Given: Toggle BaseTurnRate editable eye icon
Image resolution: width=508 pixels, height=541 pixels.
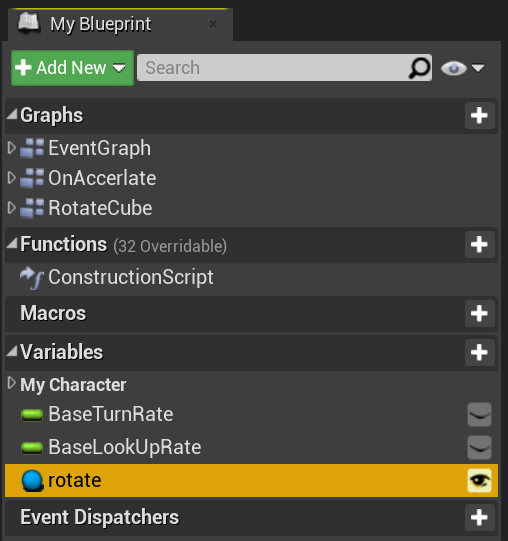Looking at the screenshot, I should 479,414.
